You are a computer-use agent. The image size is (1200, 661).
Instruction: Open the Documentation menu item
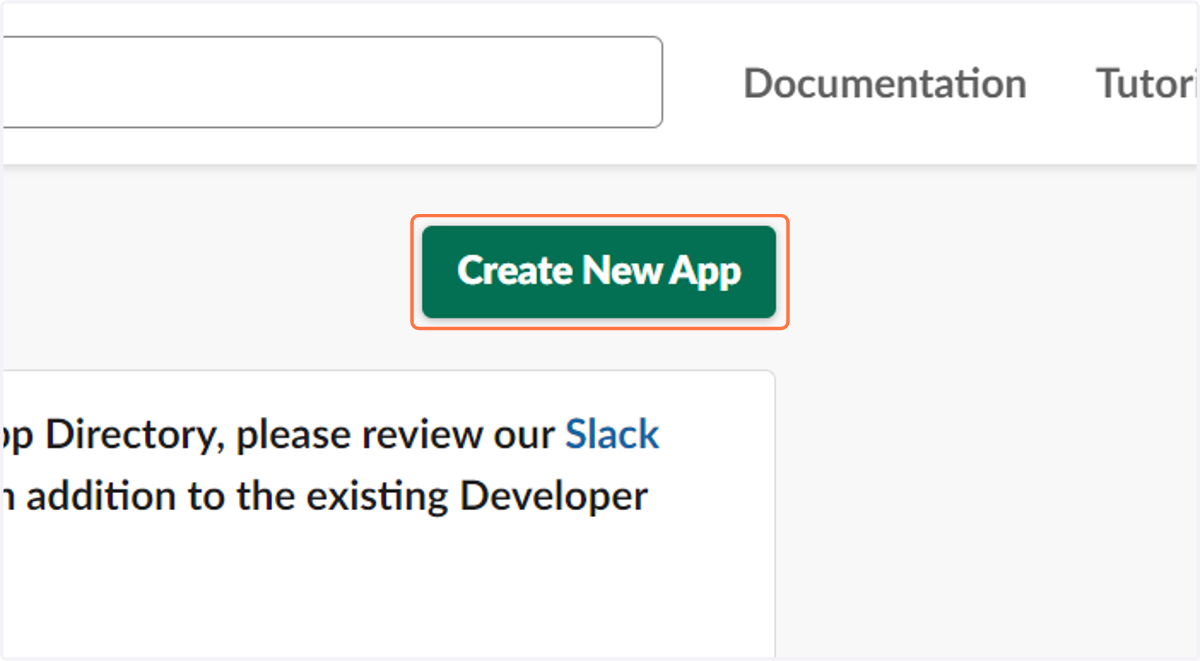coord(885,83)
